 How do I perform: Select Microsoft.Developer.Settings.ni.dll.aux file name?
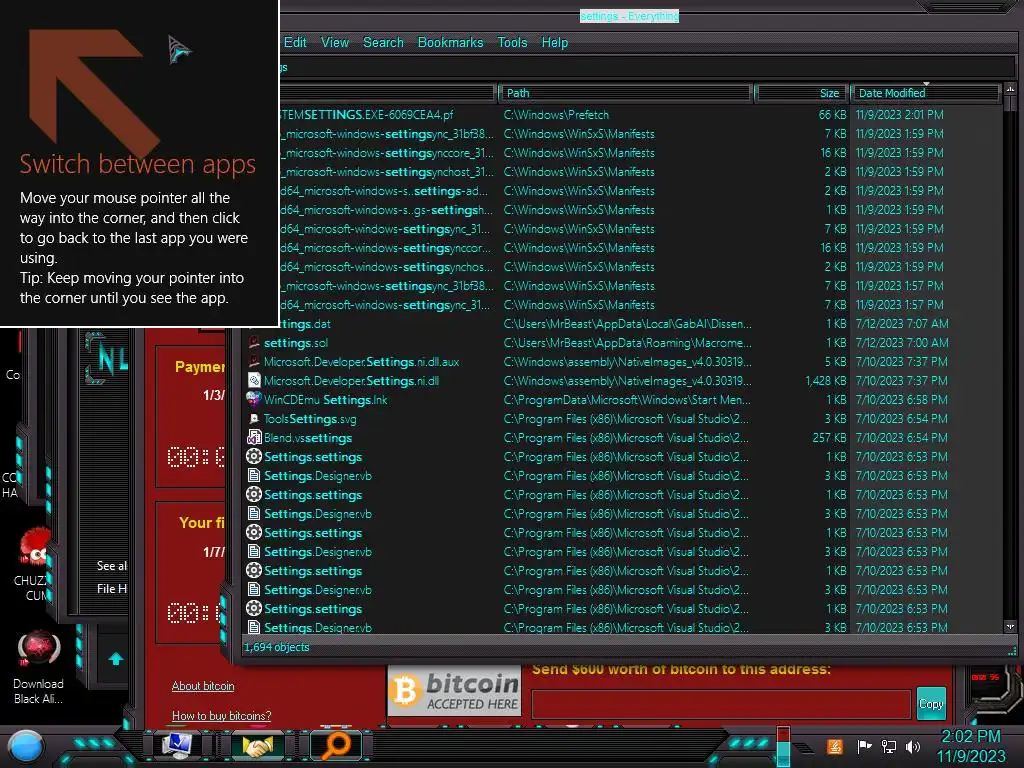[x=361, y=362]
